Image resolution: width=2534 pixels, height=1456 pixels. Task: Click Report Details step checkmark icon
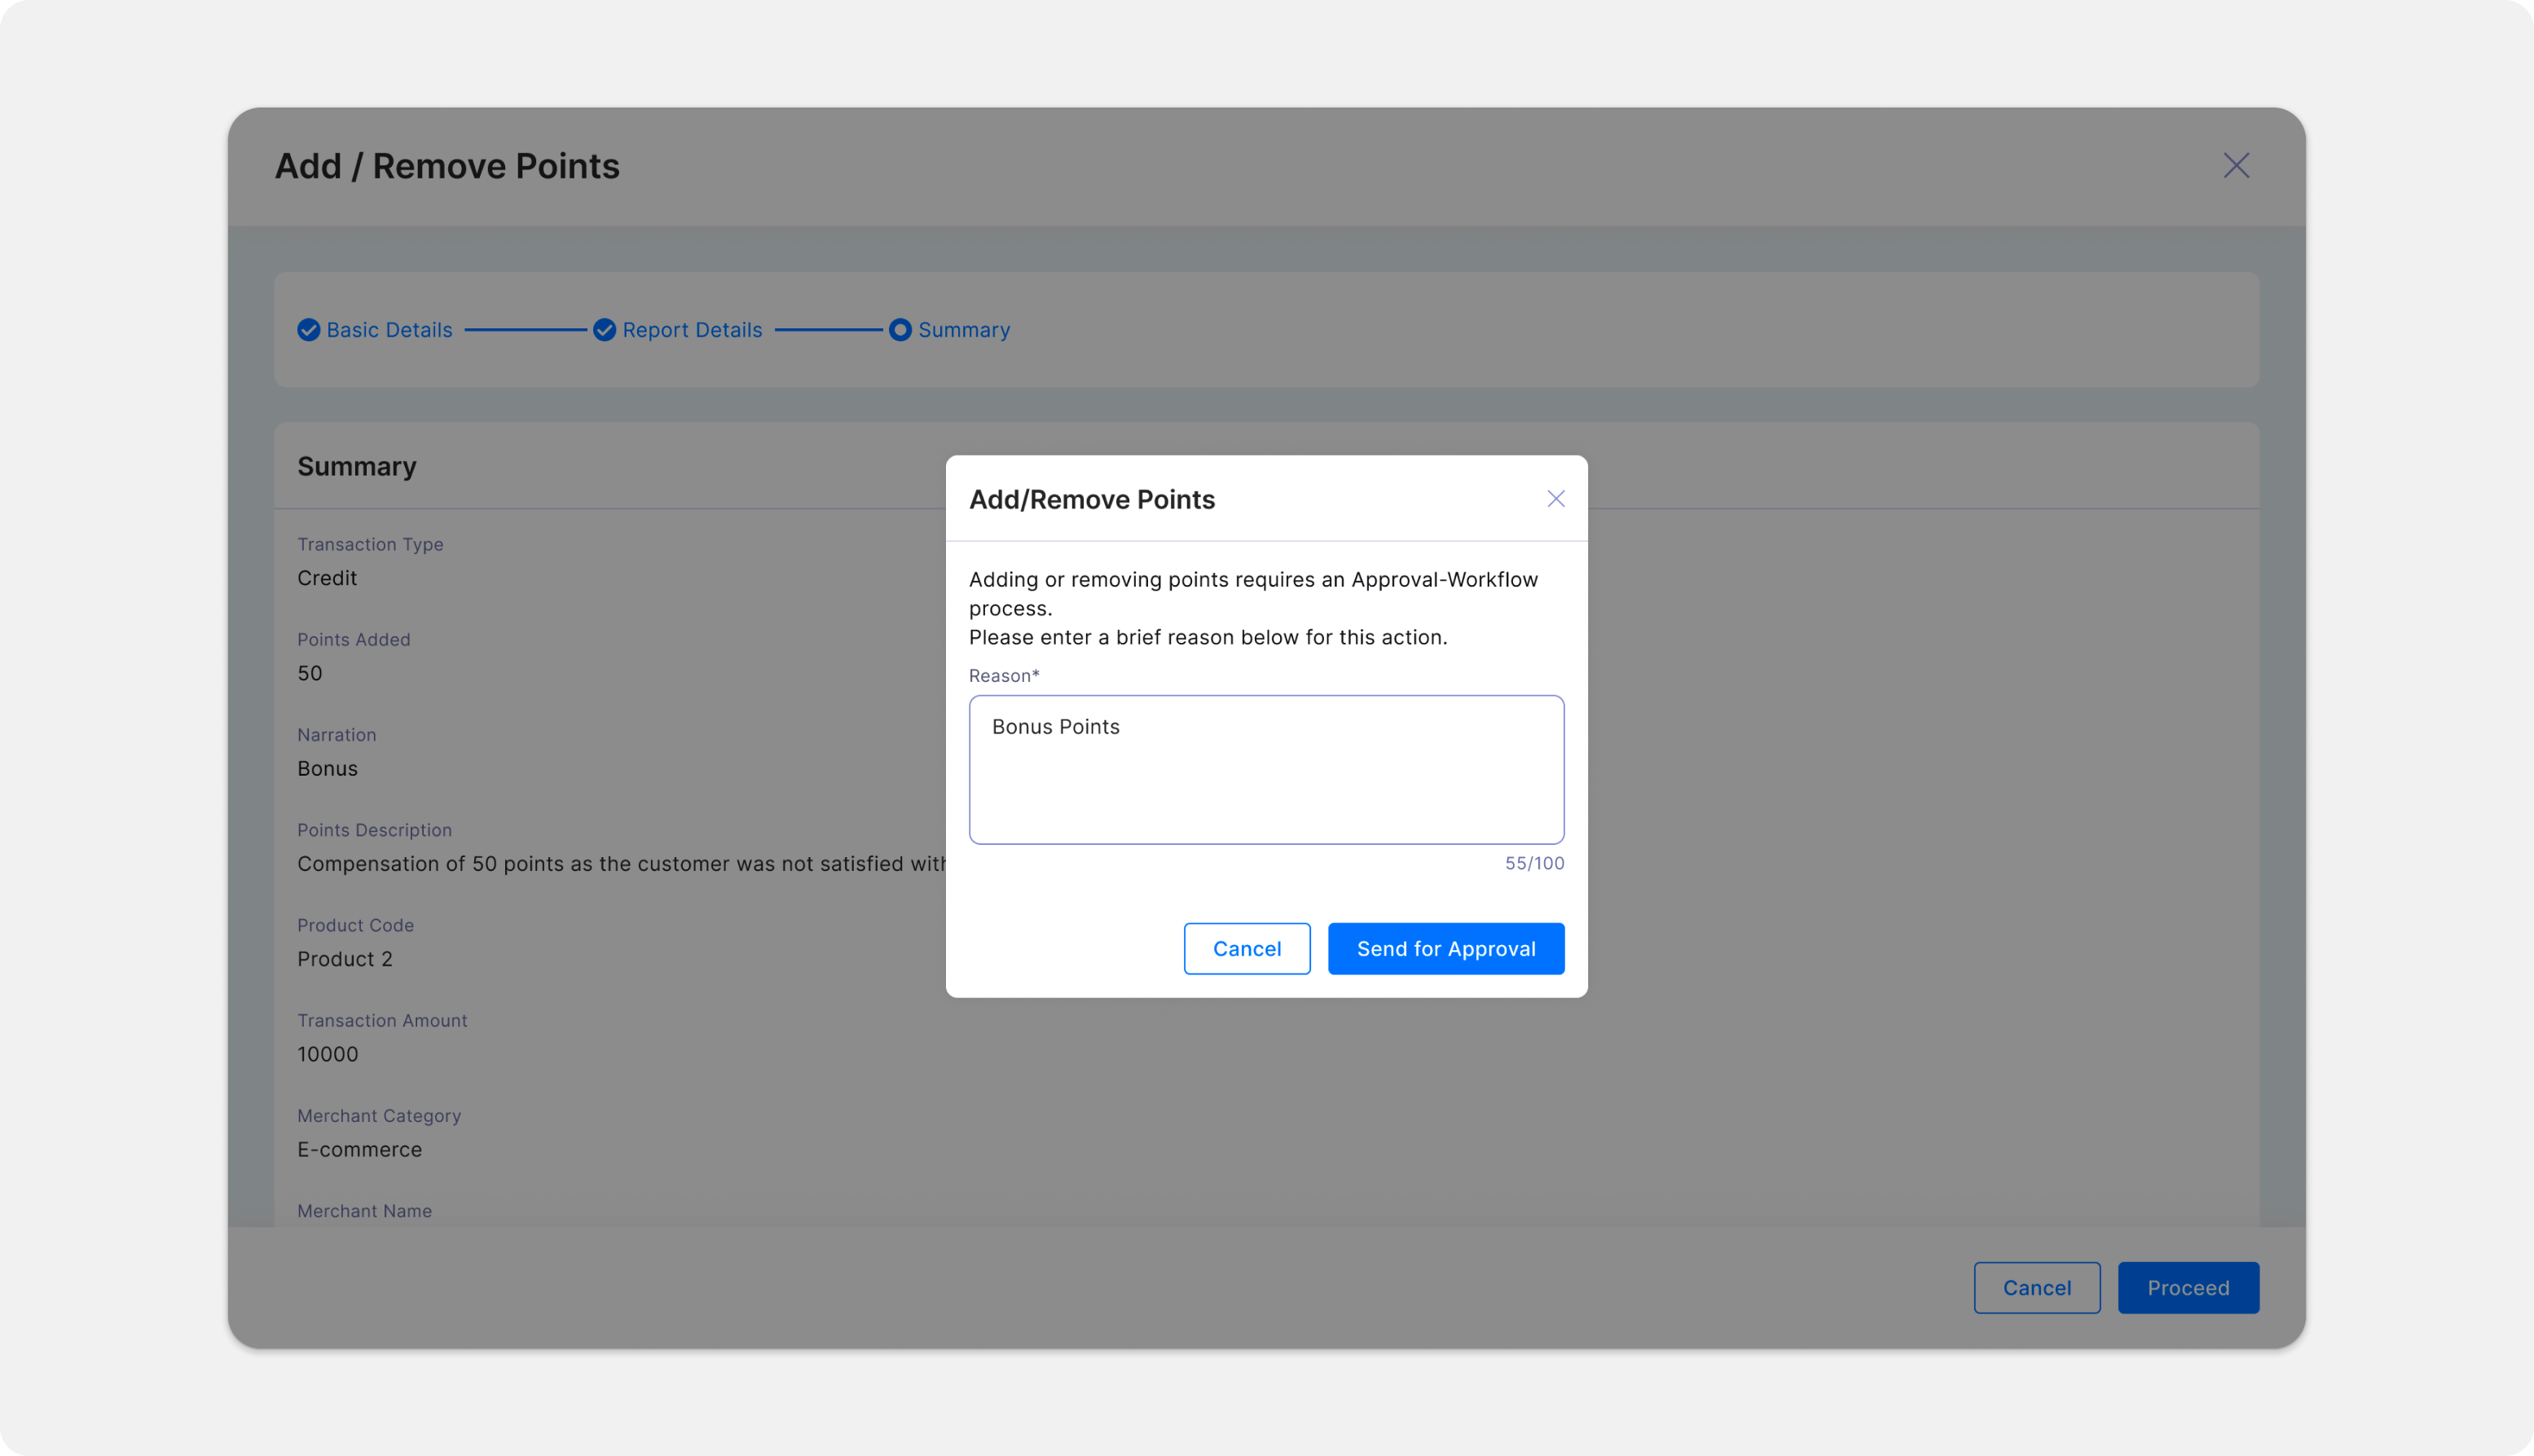[604, 330]
